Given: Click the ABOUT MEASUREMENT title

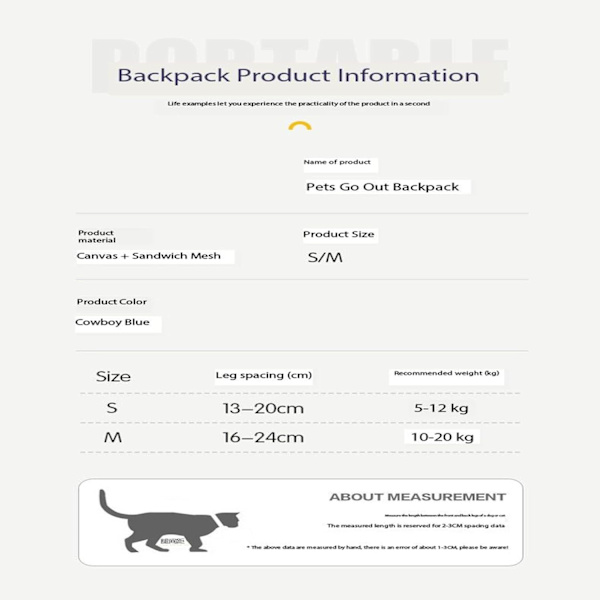Looking at the screenshot, I should click(417, 497).
